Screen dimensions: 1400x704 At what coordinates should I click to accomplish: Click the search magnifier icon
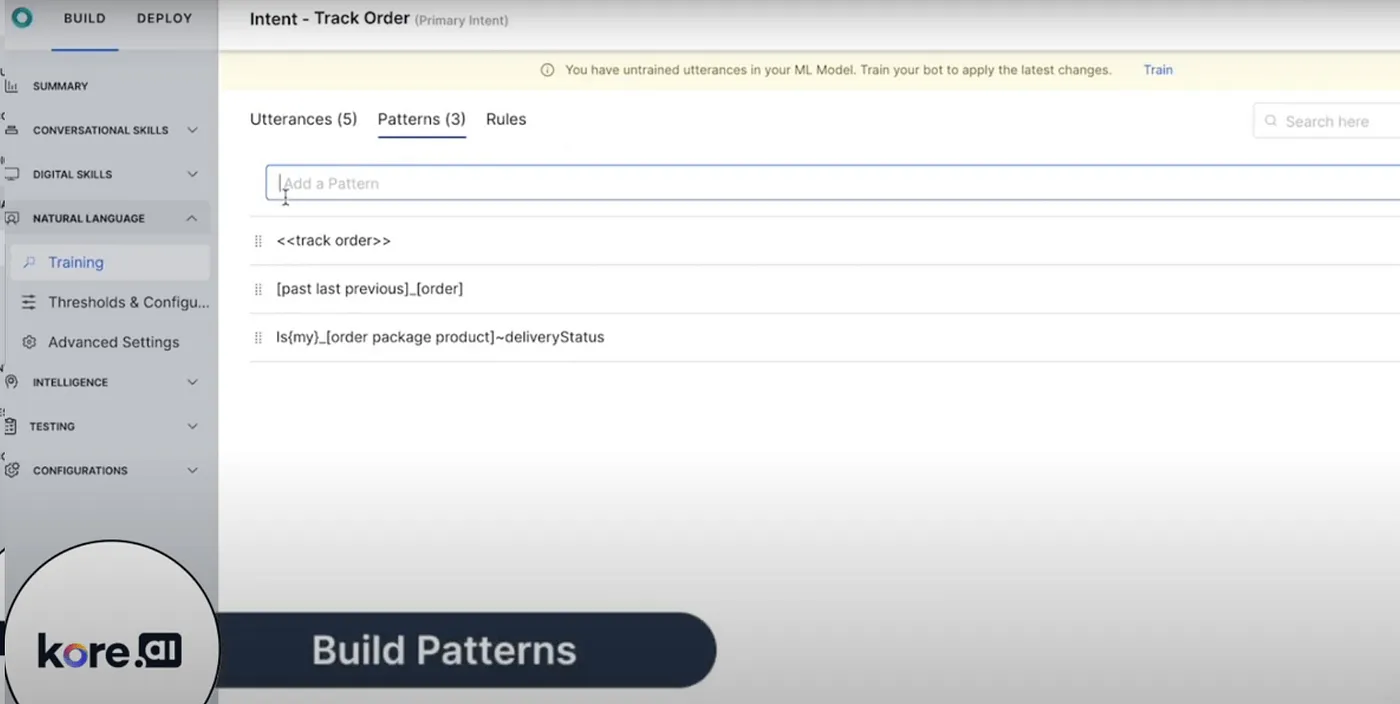[x=1271, y=121]
